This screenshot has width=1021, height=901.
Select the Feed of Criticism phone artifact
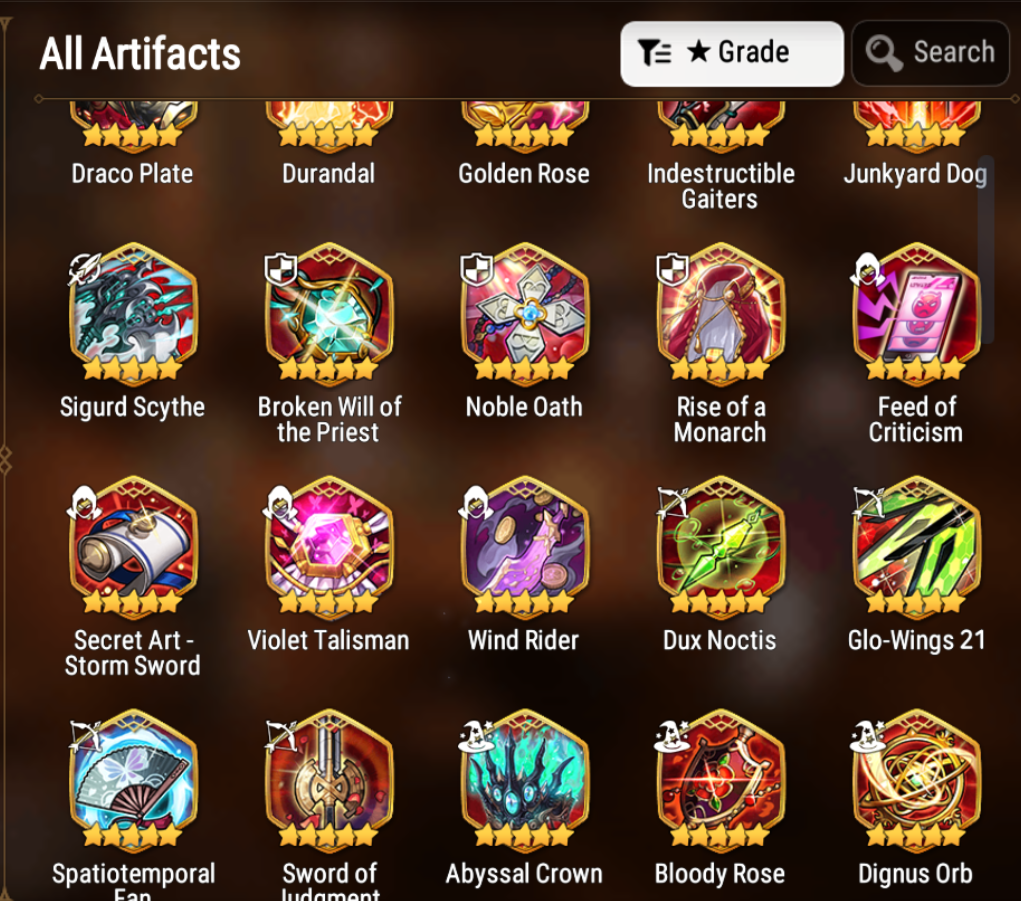click(917, 311)
